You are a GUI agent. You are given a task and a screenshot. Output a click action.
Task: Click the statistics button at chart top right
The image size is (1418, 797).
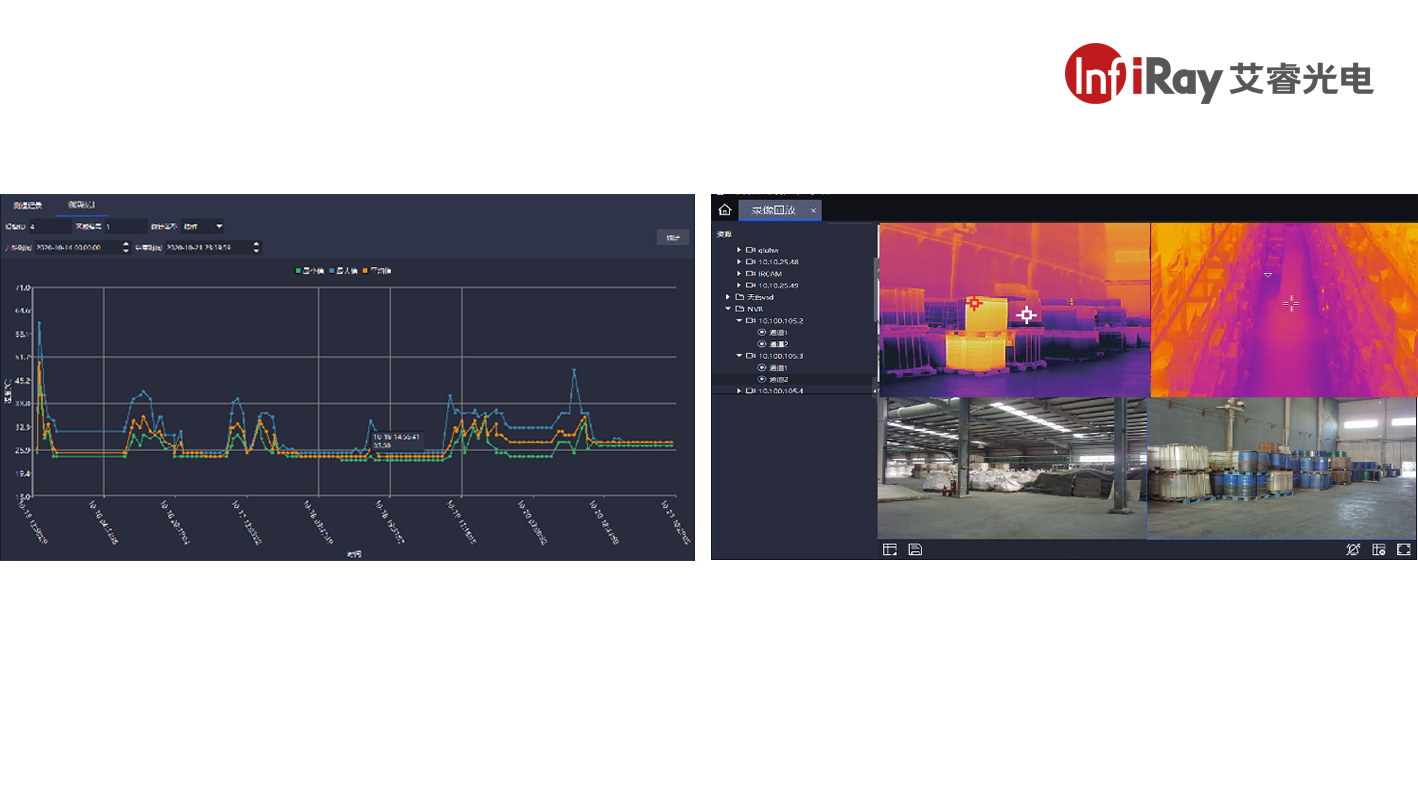click(x=673, y=237)
